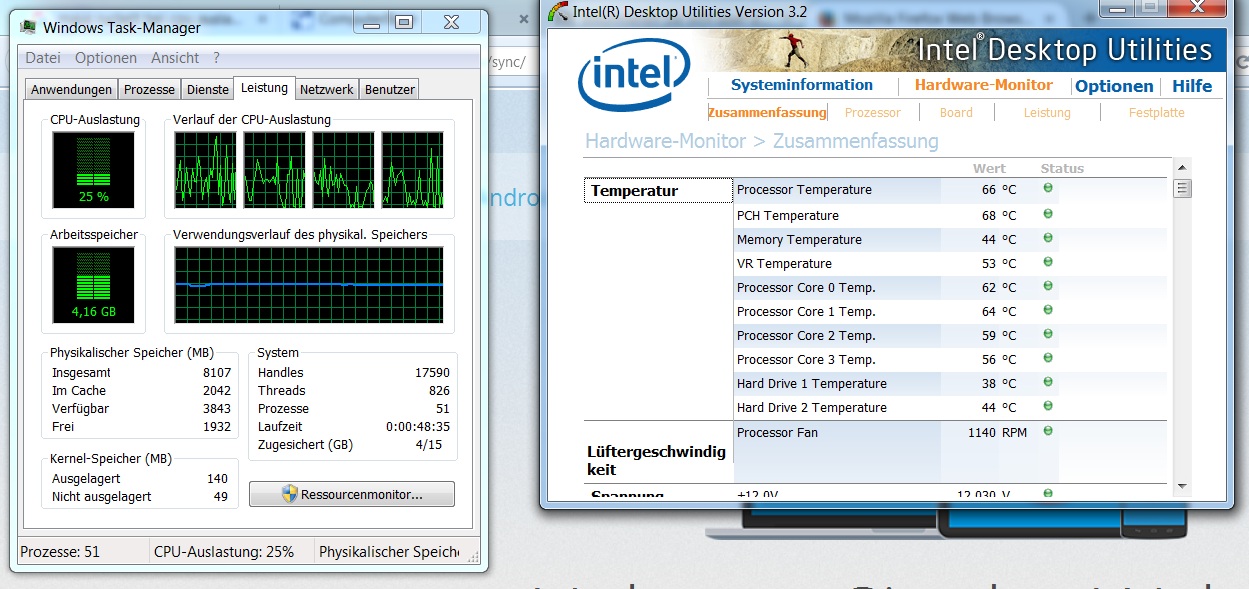Click the VR Temperature status dot
Viewport: 1249px width, 589px height.
pyautogui.click(x=1048, y=262)
